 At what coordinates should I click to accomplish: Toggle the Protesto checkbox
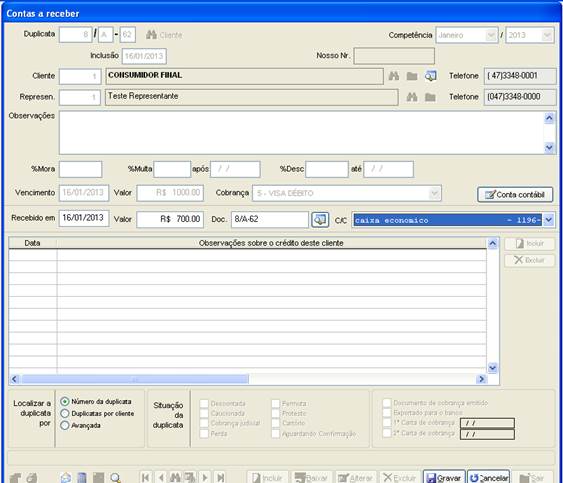(275, 413)
